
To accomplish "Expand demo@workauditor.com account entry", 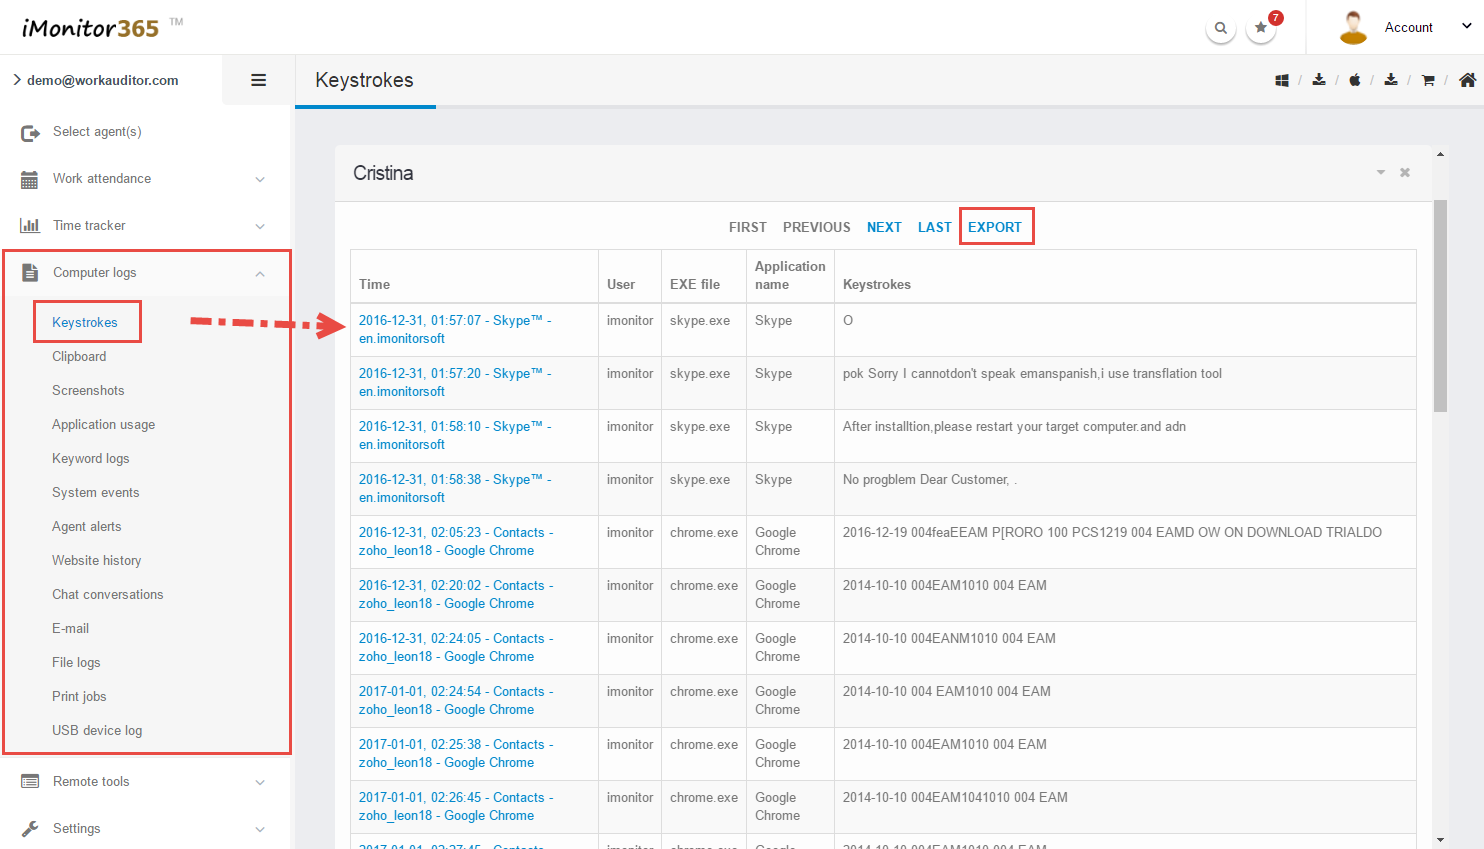I will tap(96, 80).
